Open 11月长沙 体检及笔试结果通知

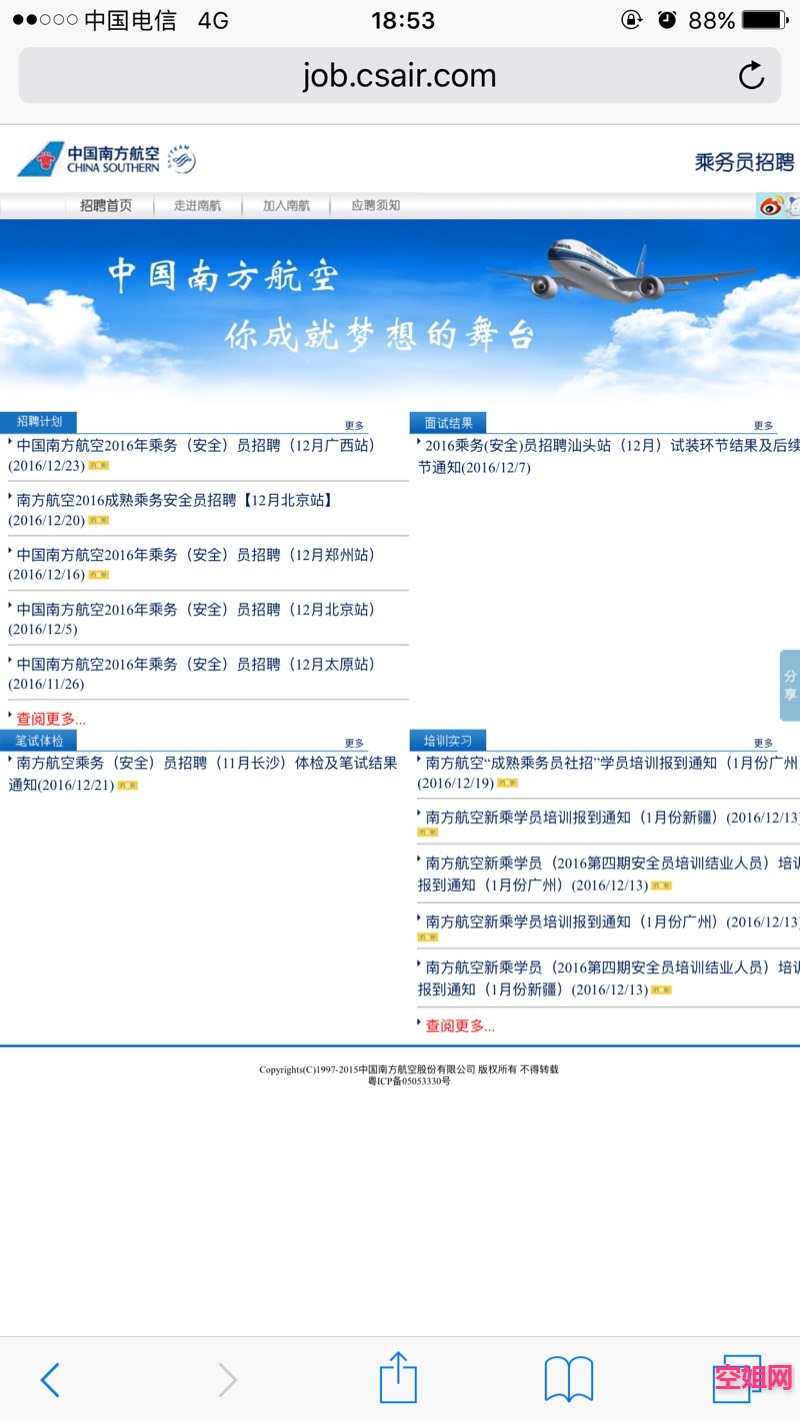click(x=203, y=773)
